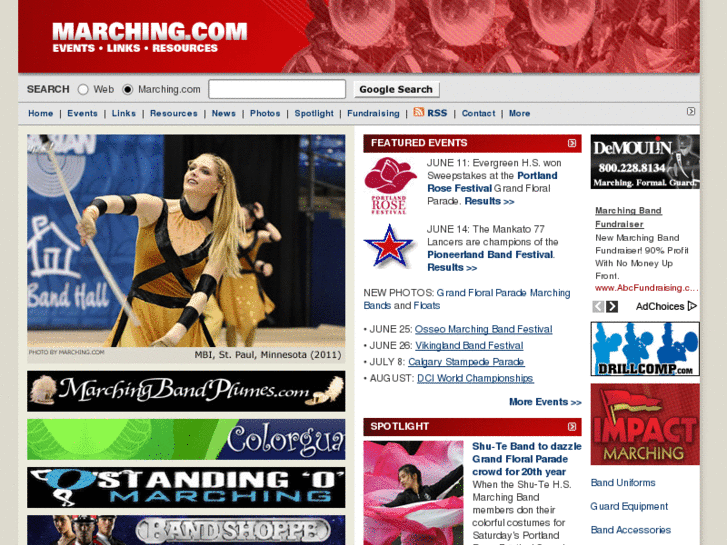The width and height of the screenshot is (727, 545).
Task: Open the Band Uniforms link
Action: [x=623, y=483]
